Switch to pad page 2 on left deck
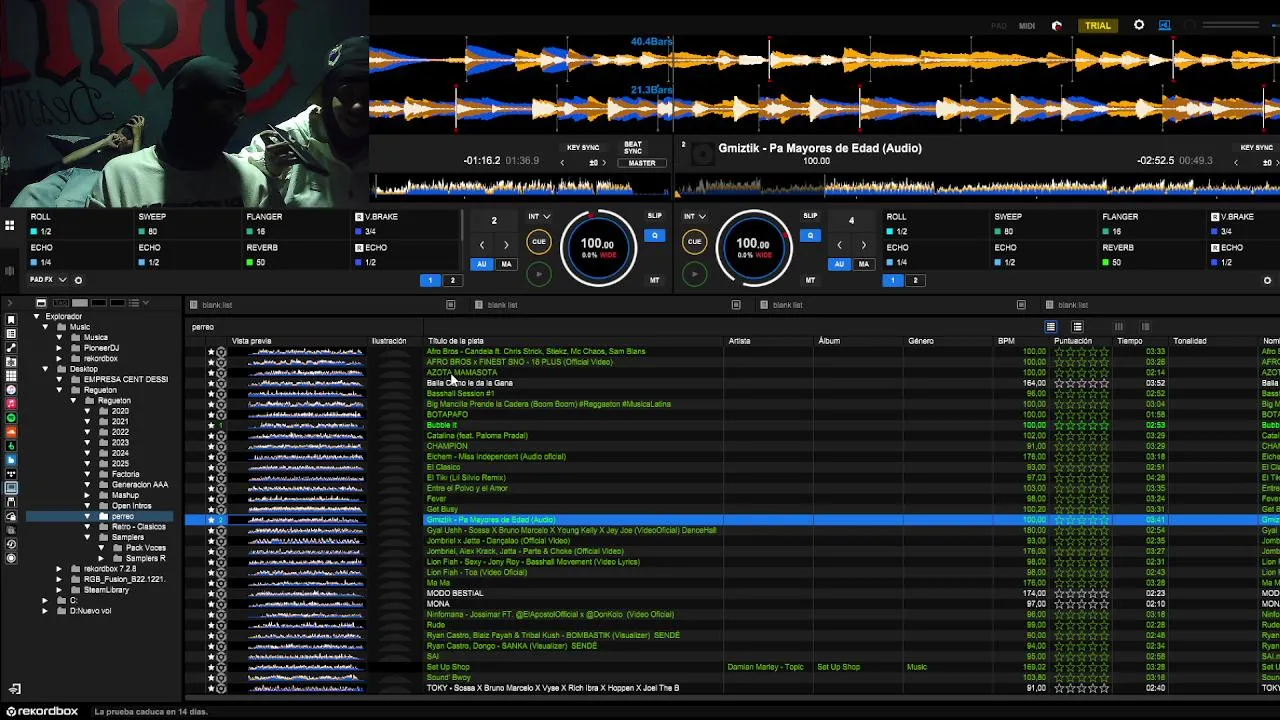The width and height of the screenshot is (1280, 720). [452, 281]
